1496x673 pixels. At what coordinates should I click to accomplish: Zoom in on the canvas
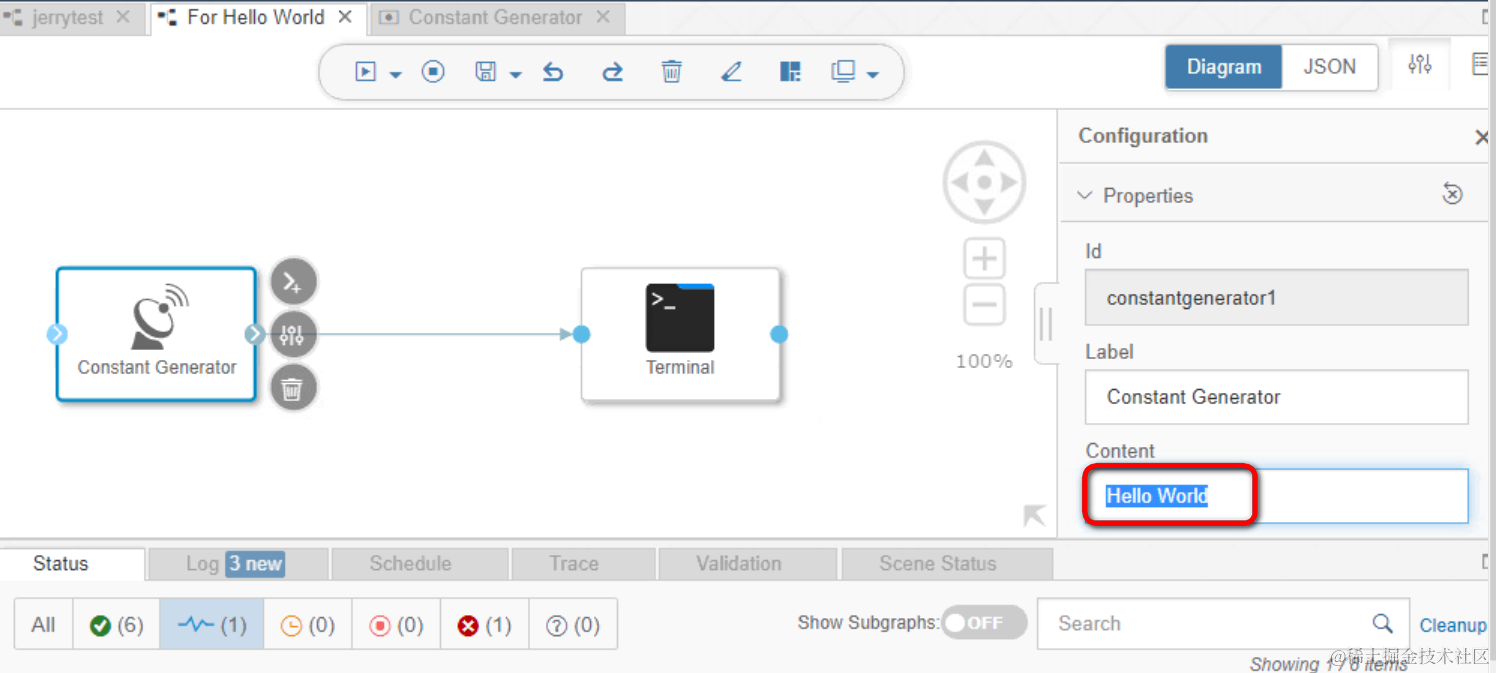tap(985, 260)
